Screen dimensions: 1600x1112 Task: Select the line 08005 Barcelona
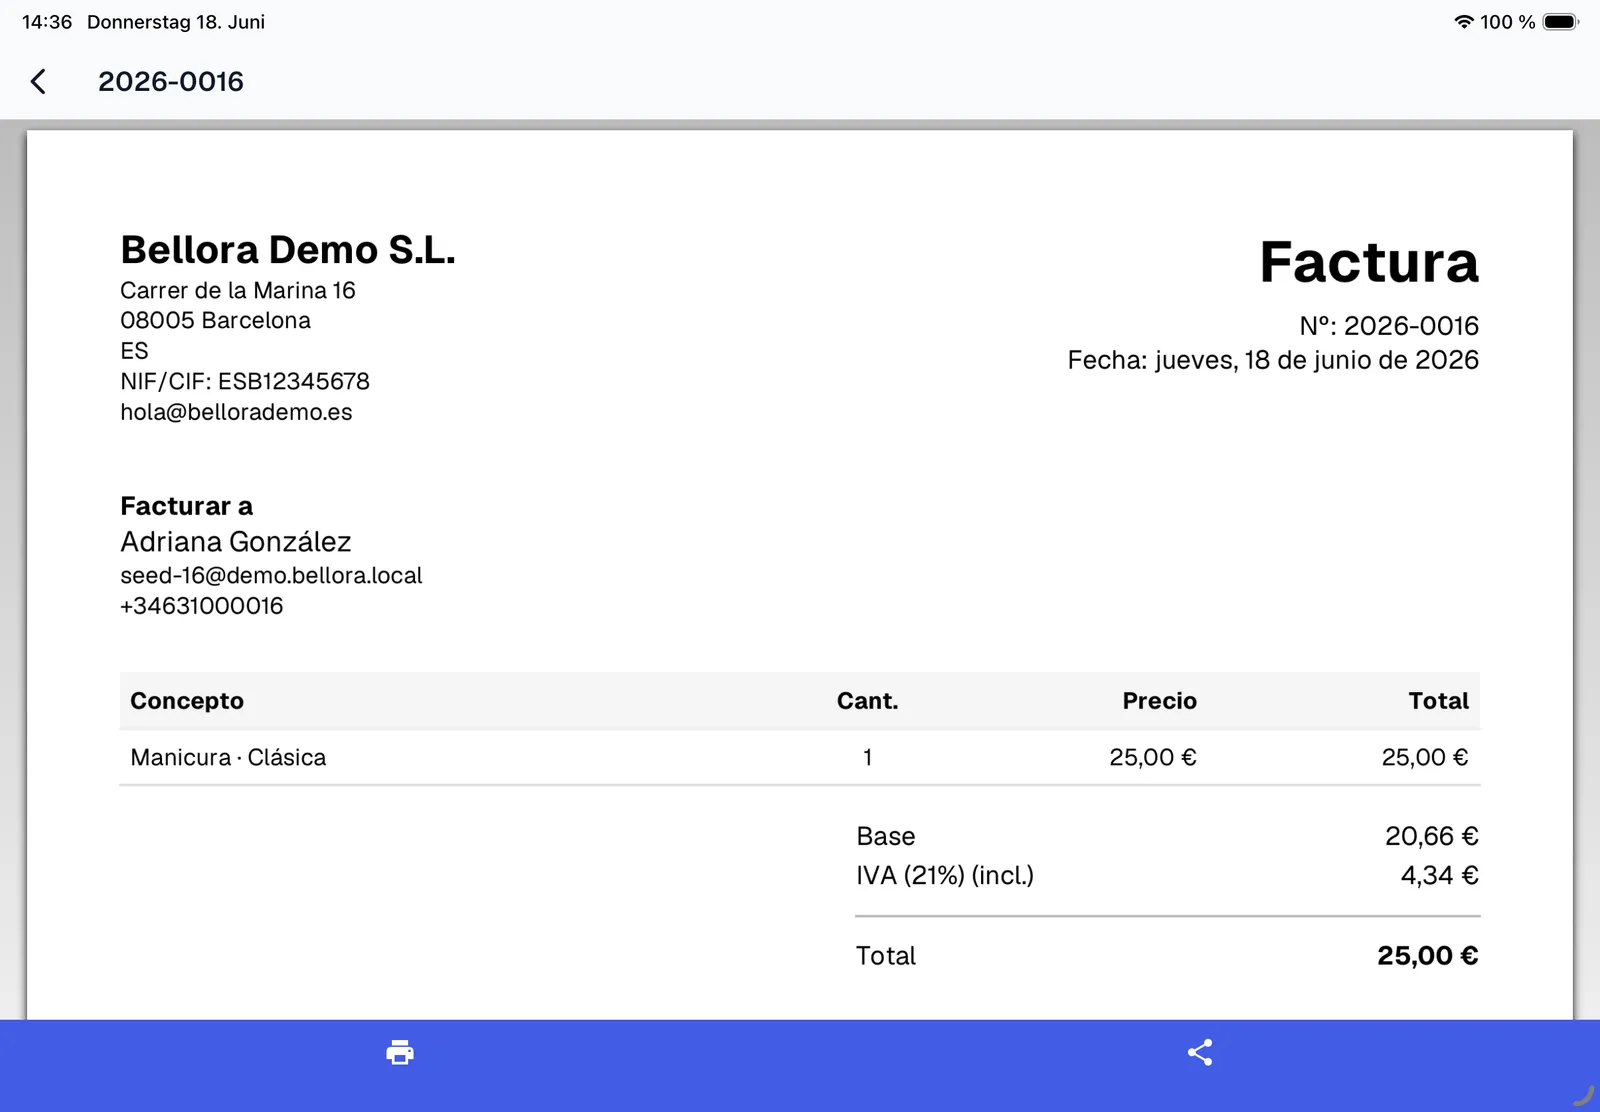(216, 321)
